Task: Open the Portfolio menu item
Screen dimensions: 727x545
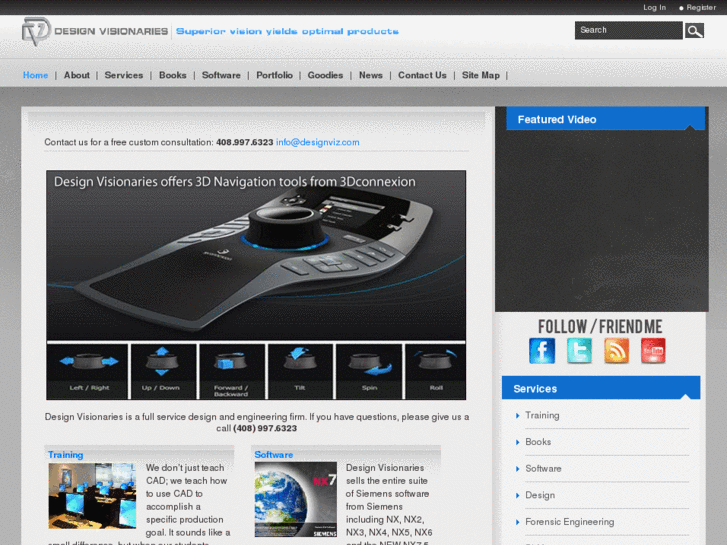Action: (x=274, y=75)
